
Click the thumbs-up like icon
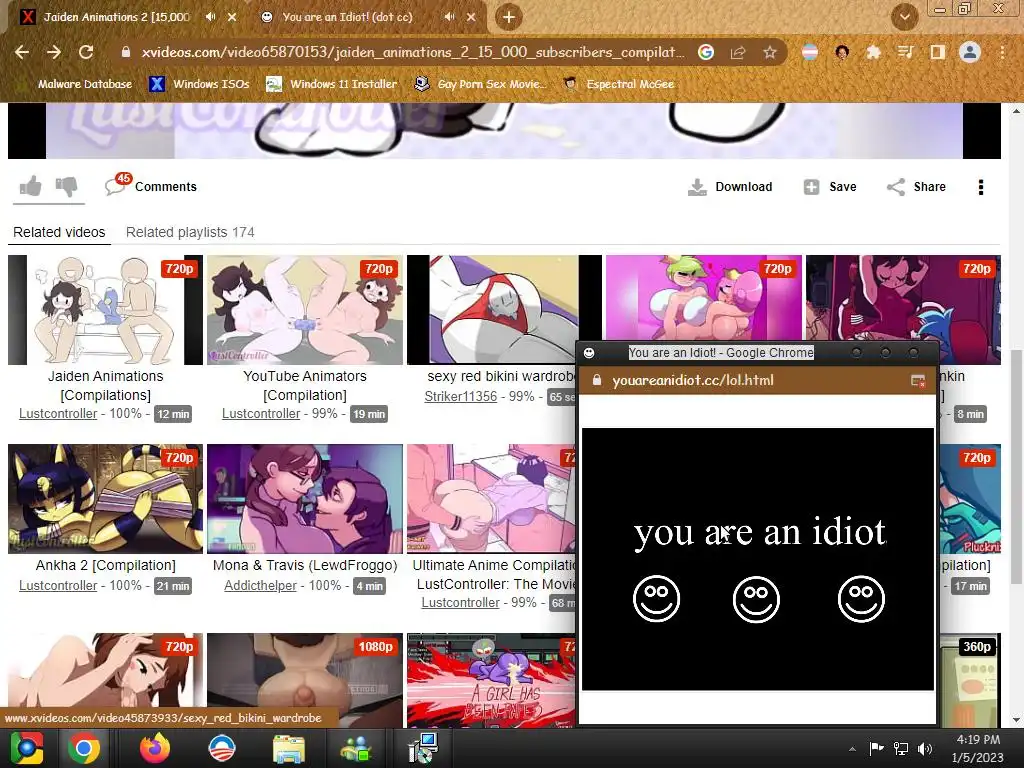pos(31,187)
